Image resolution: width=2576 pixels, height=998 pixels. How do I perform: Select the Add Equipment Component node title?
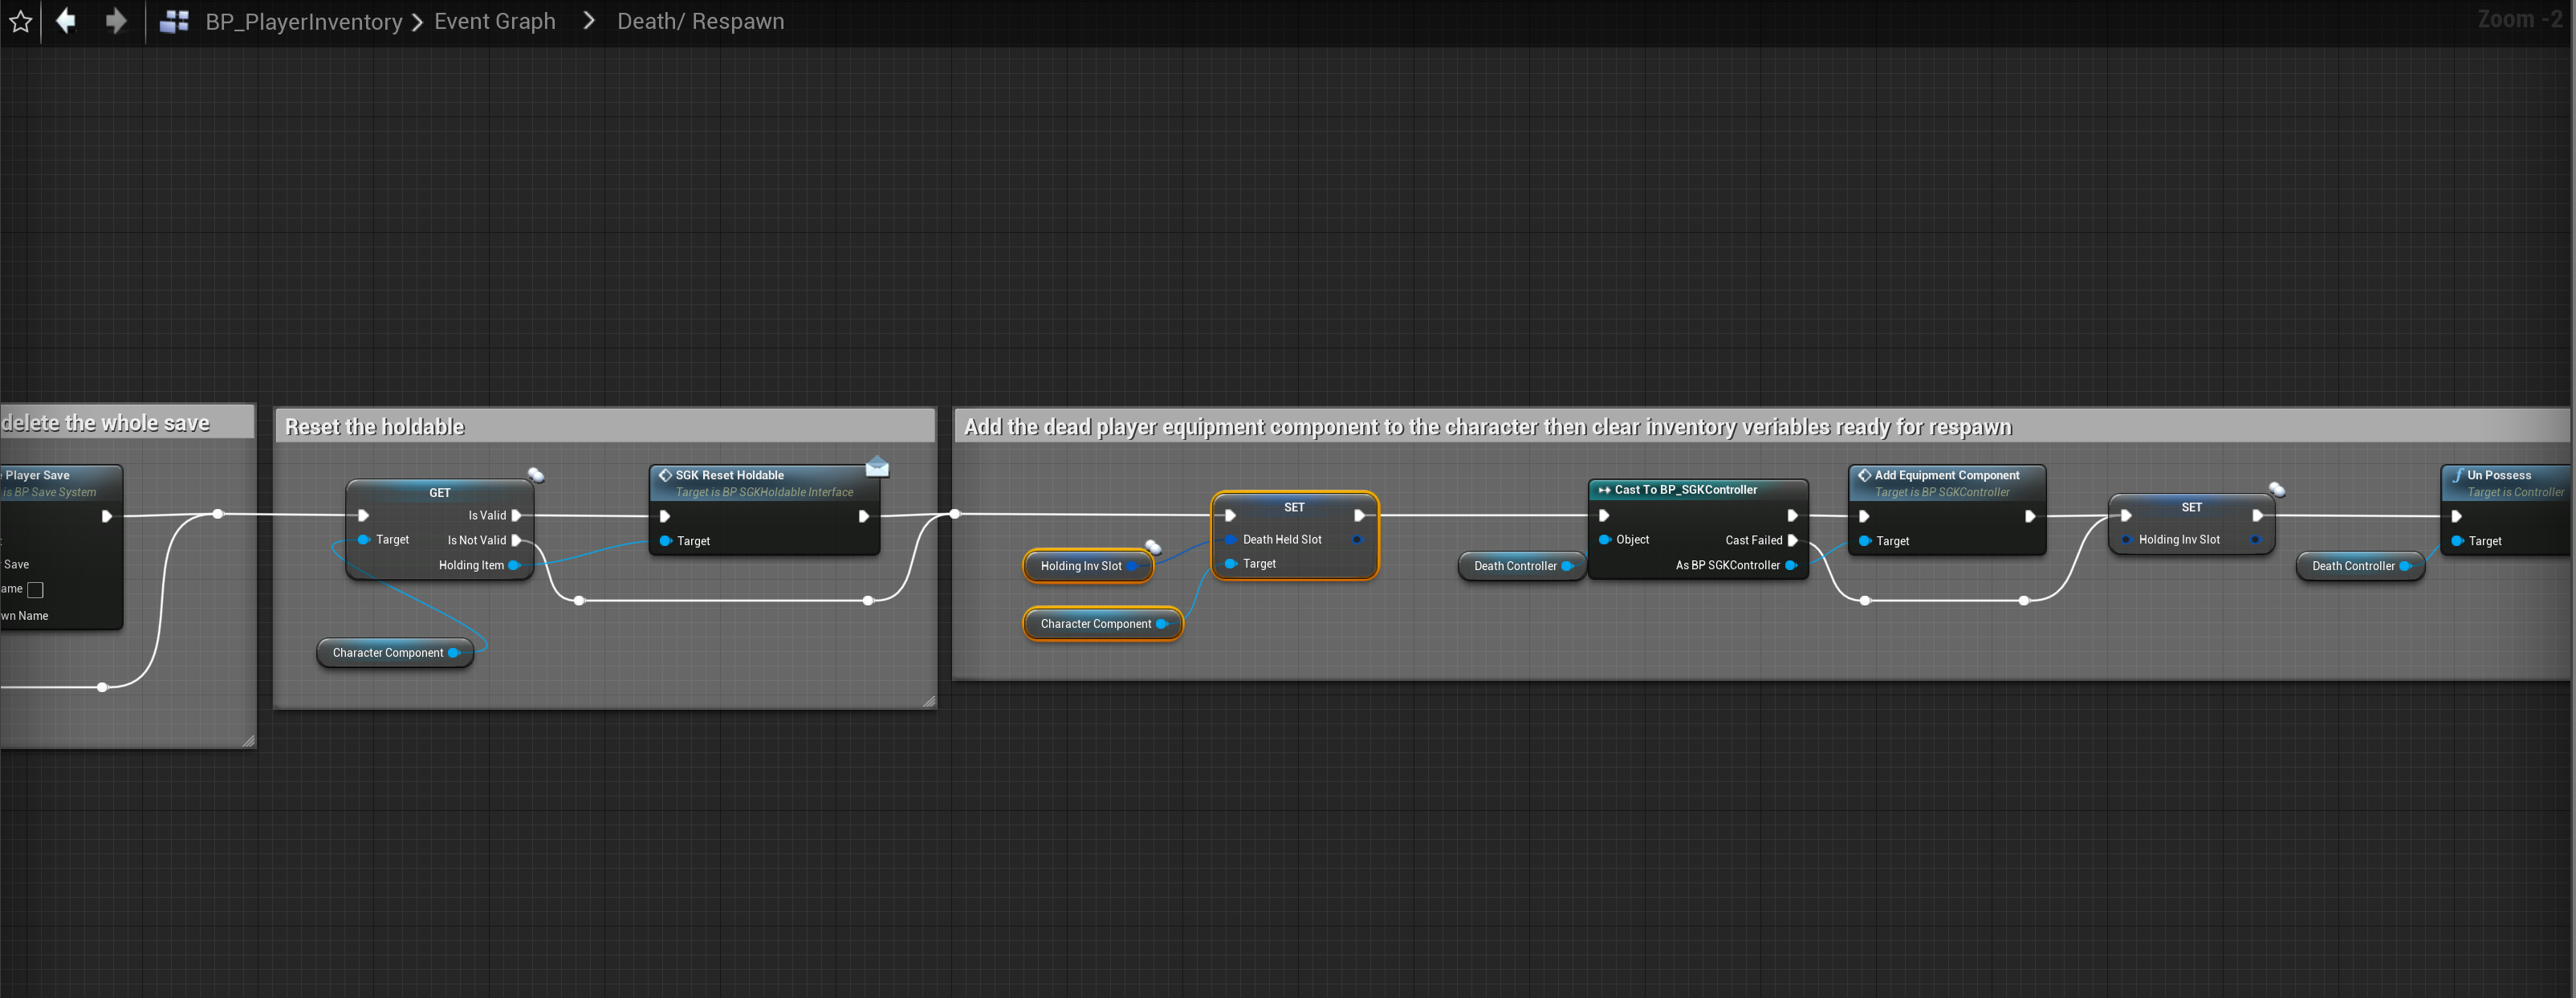click(x=1946, y=475)
